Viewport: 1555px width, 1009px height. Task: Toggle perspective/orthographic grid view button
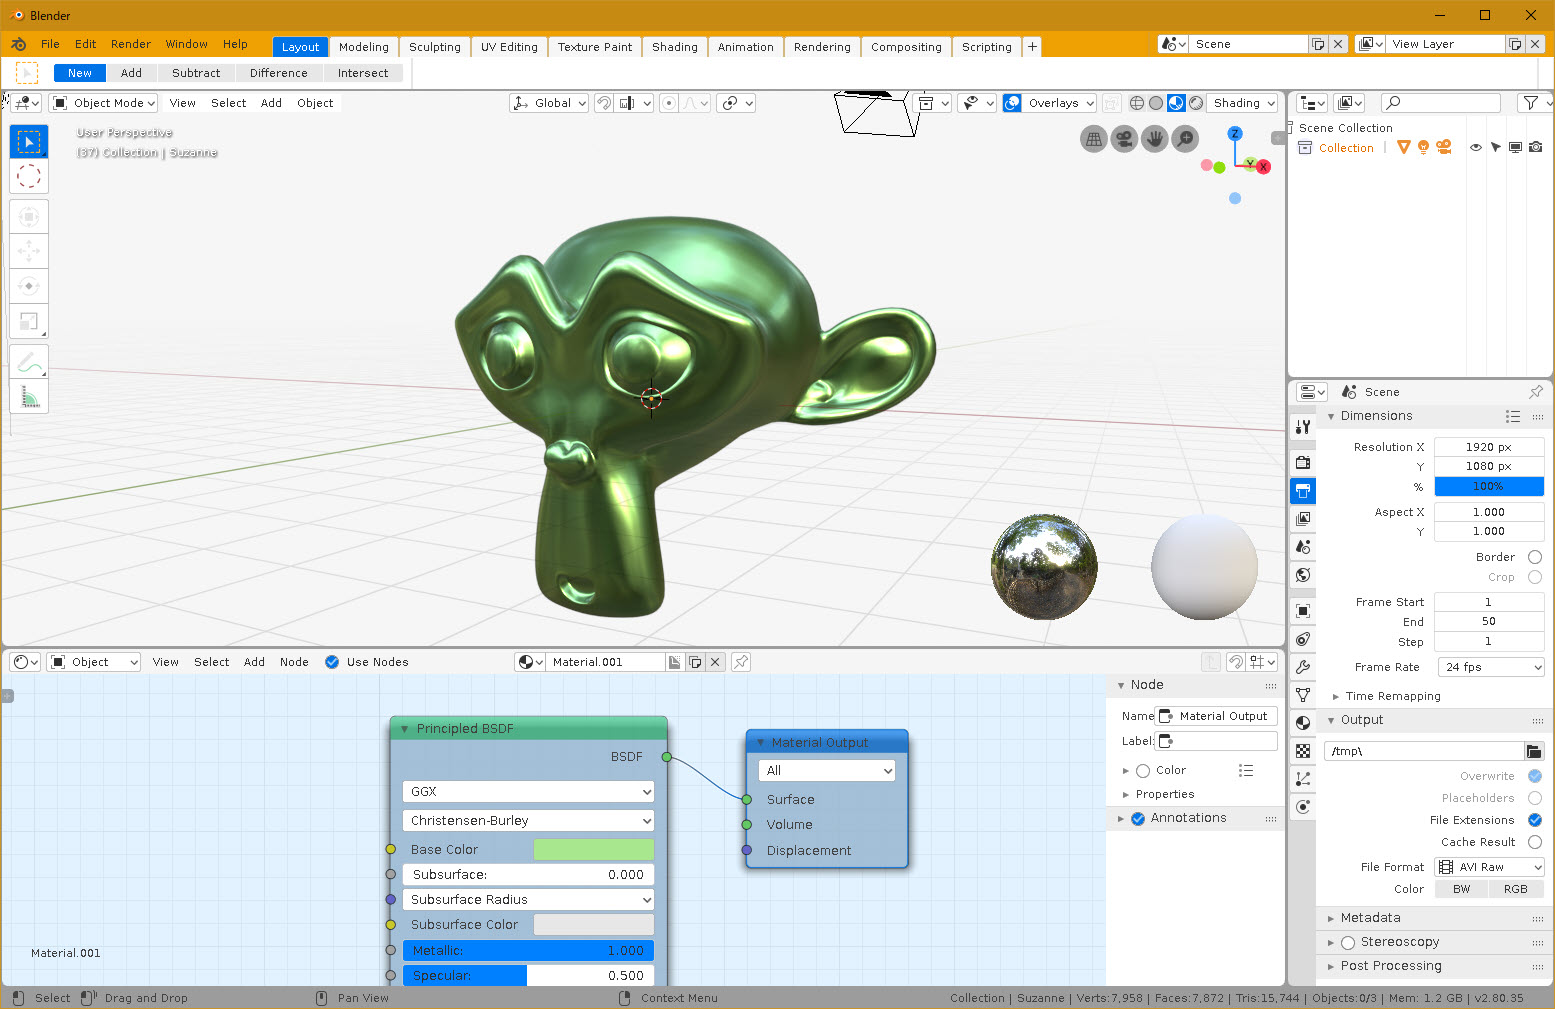[1094, 139]
